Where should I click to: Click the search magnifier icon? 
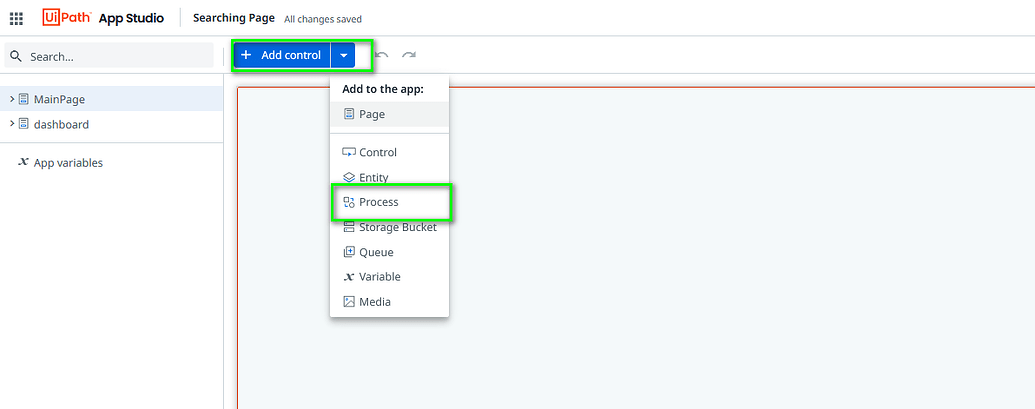tap(16, 57)
